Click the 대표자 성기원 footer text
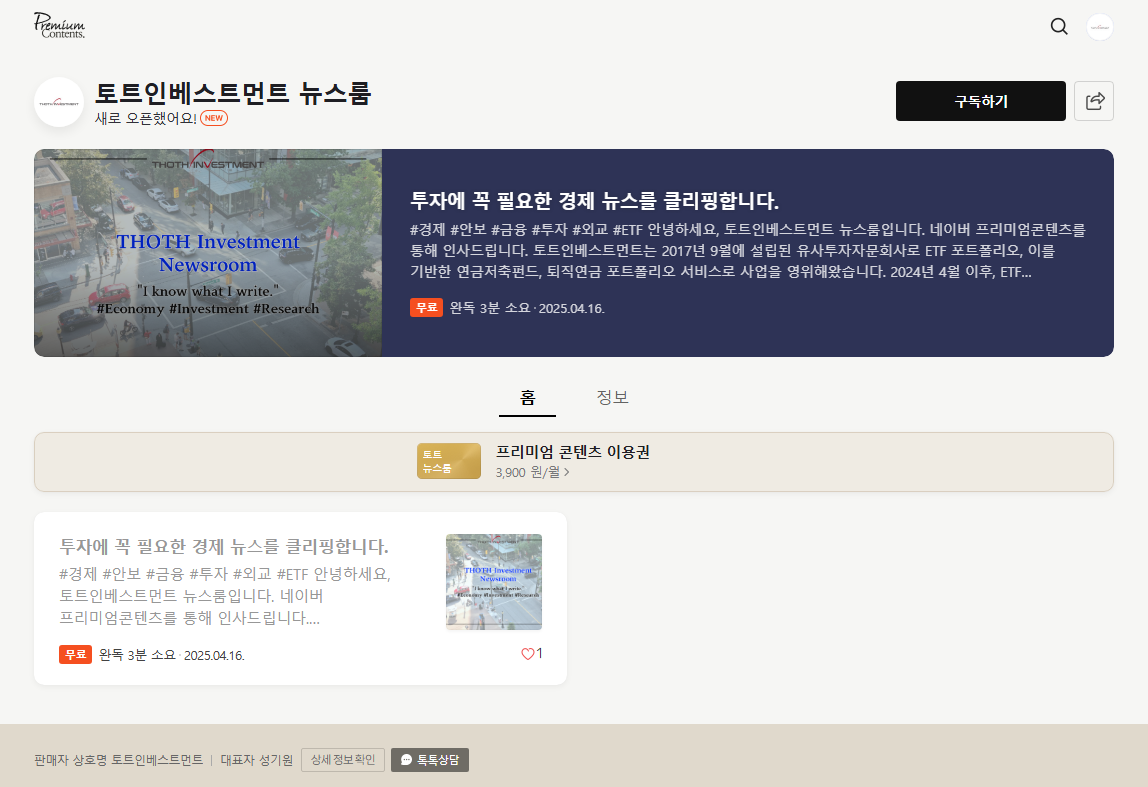Image resolution: width=1148 pixels, height=787 pixels. coord(257,760)
